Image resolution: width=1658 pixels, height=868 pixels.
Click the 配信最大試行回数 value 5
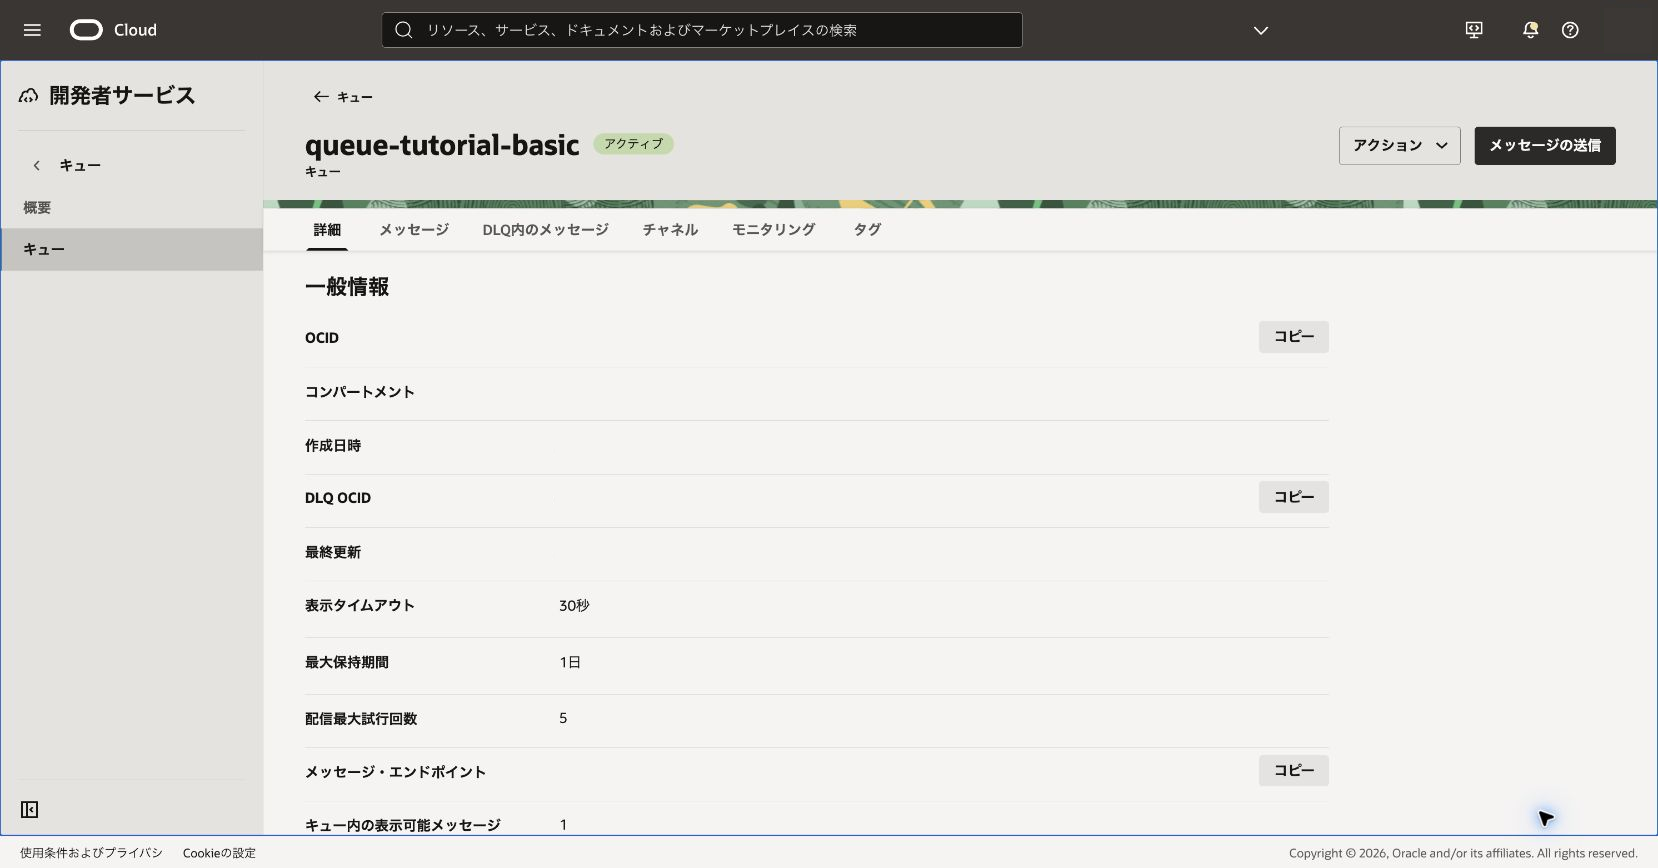[563, 718]
